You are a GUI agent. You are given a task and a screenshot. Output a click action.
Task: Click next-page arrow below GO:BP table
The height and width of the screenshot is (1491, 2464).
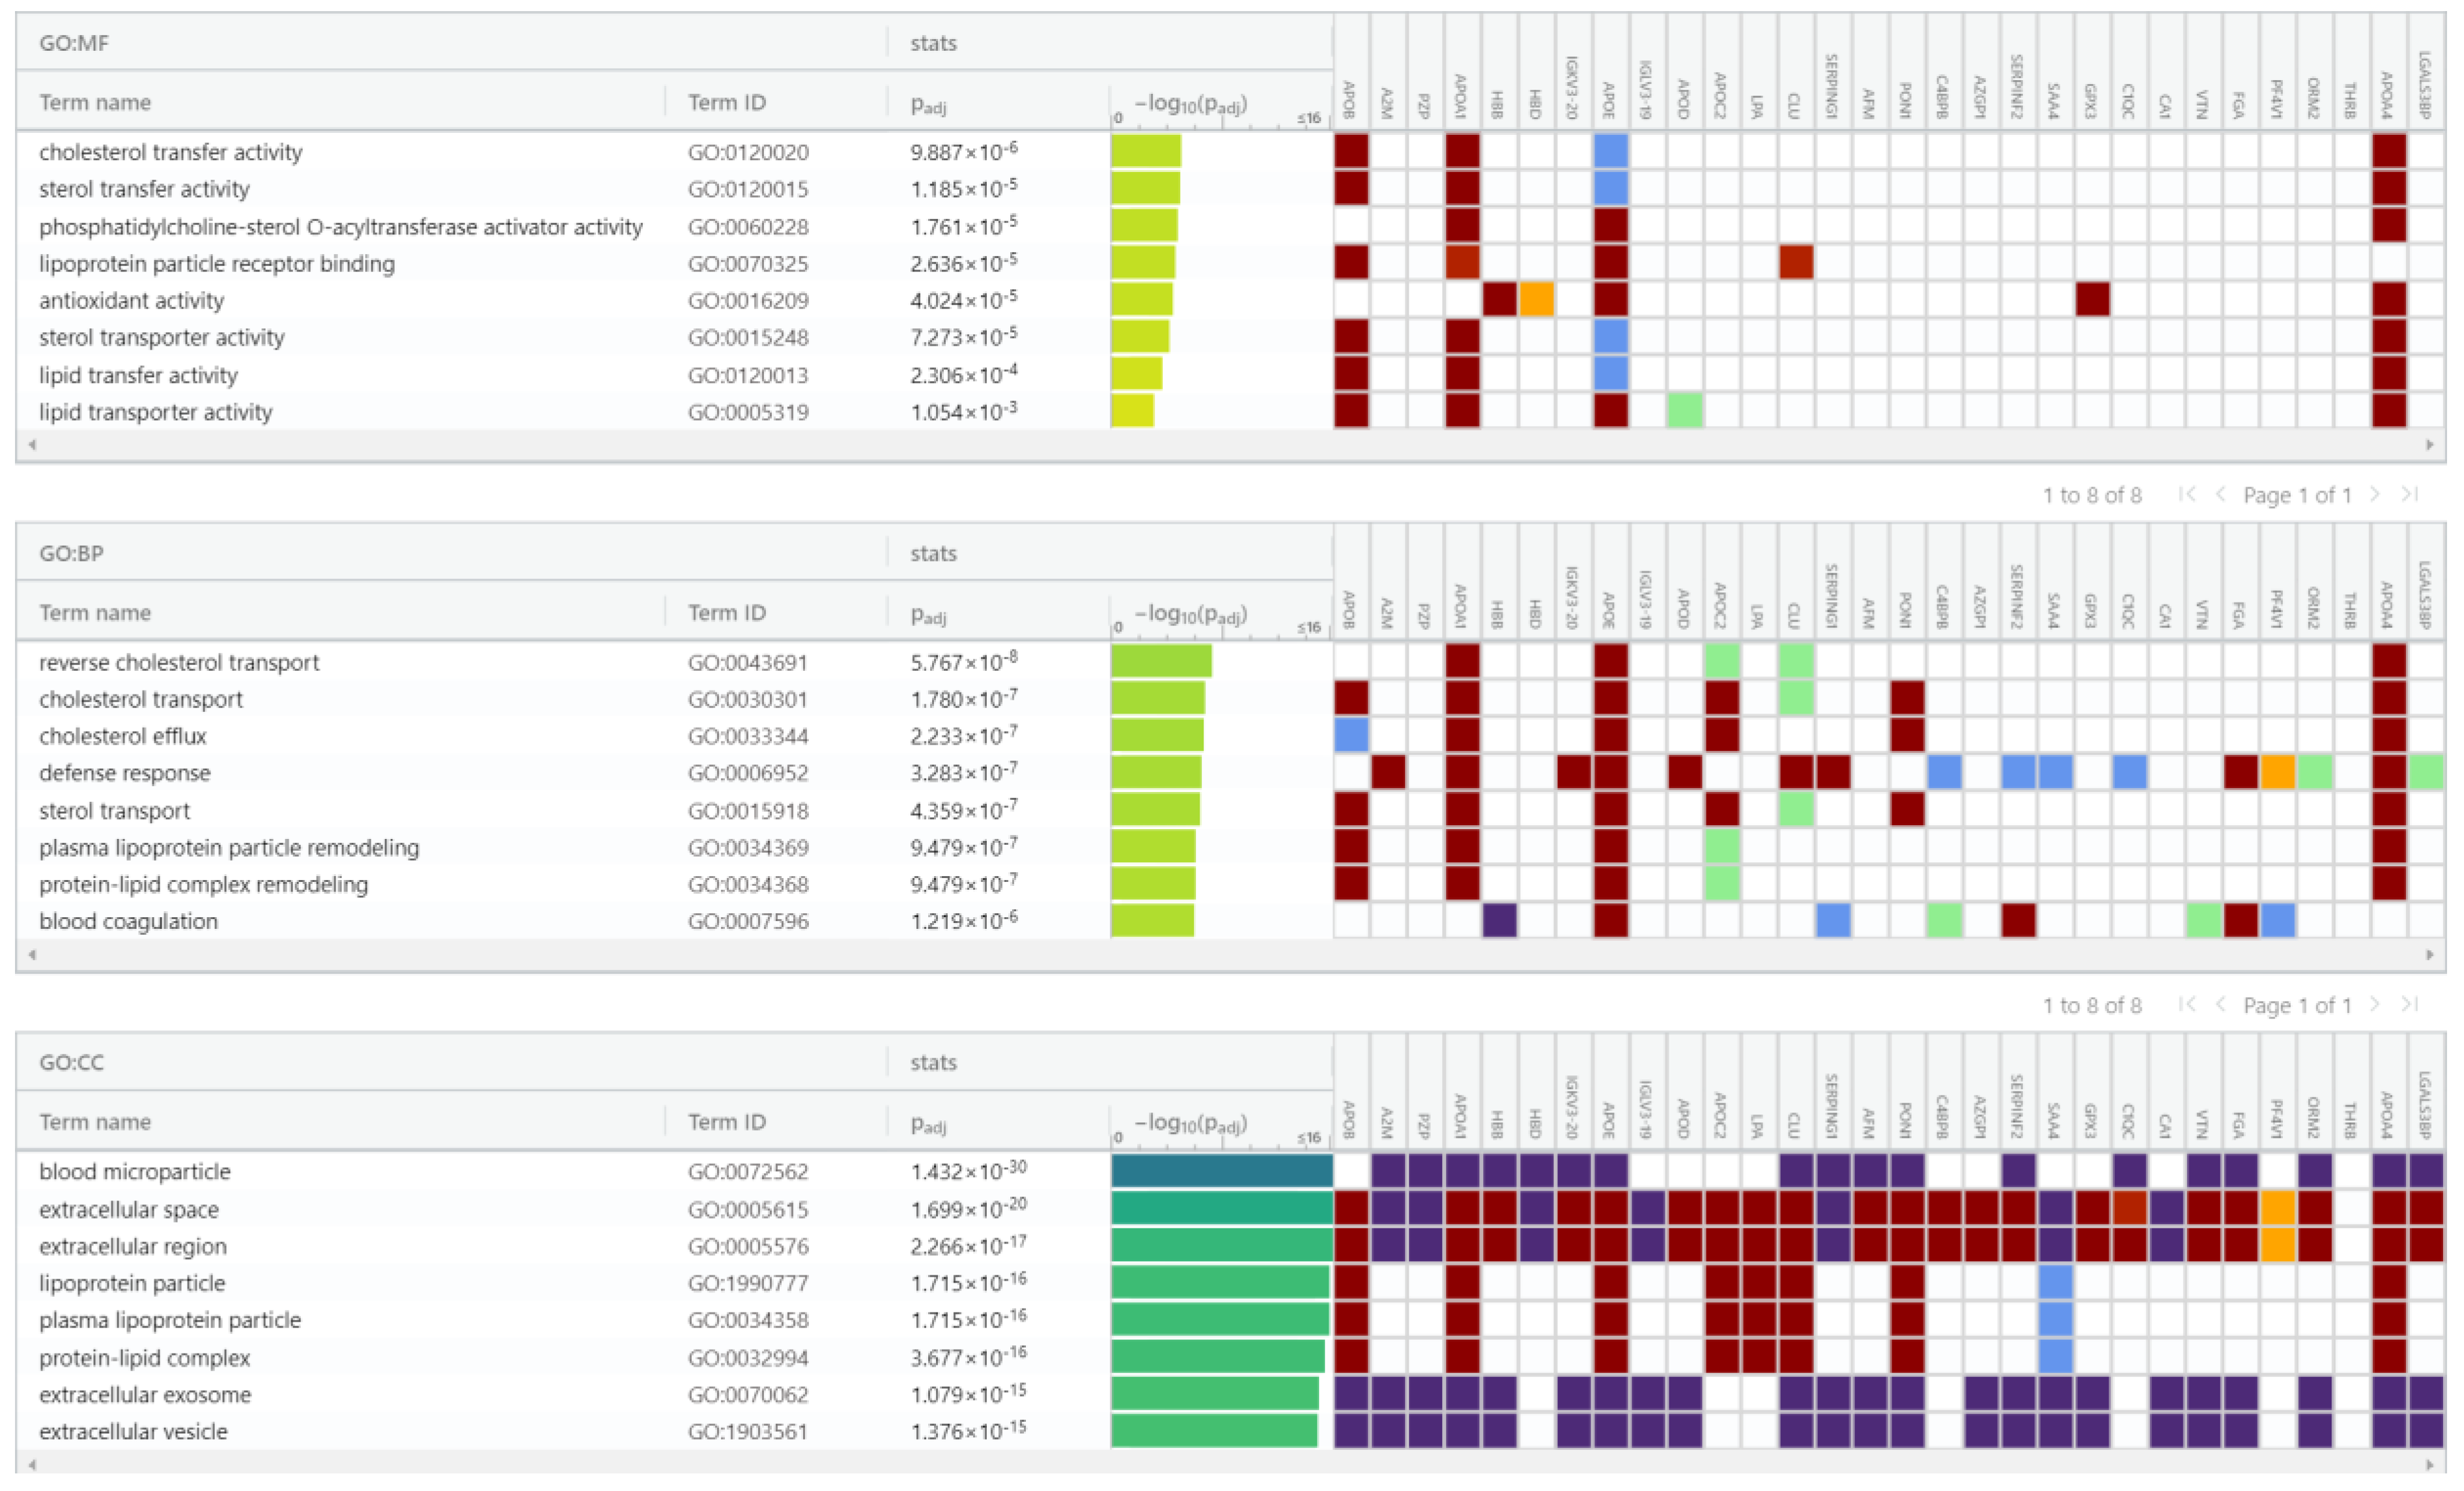(2375, 1004)
